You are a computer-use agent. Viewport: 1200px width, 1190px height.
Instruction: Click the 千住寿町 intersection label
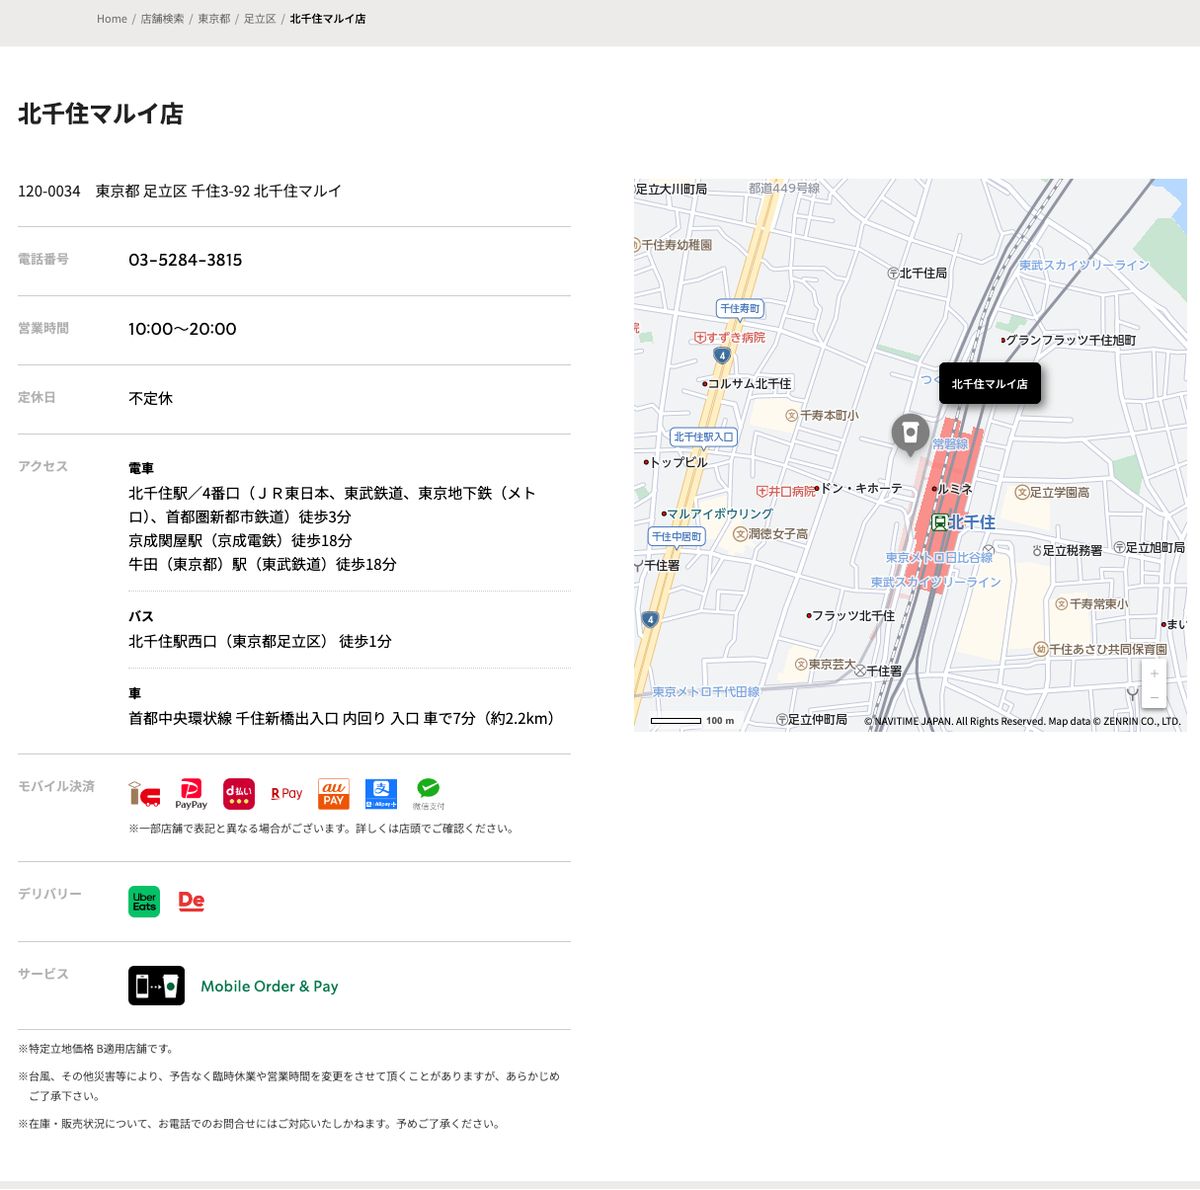click(x=740, y=308)
